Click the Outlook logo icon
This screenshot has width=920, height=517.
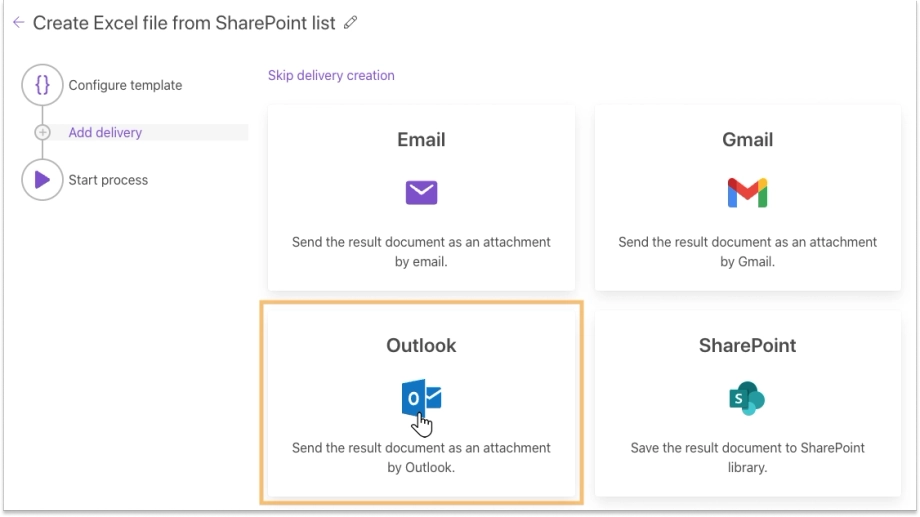(421, 398)
